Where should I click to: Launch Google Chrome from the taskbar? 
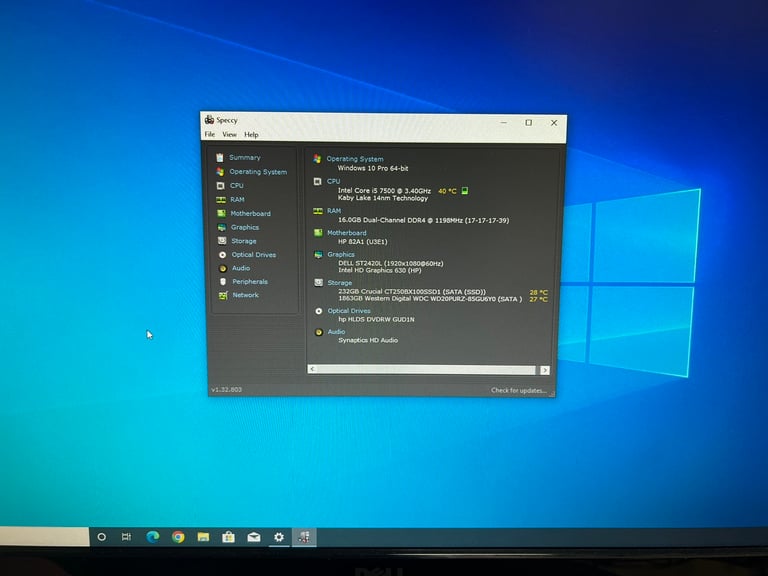[178, 537]
